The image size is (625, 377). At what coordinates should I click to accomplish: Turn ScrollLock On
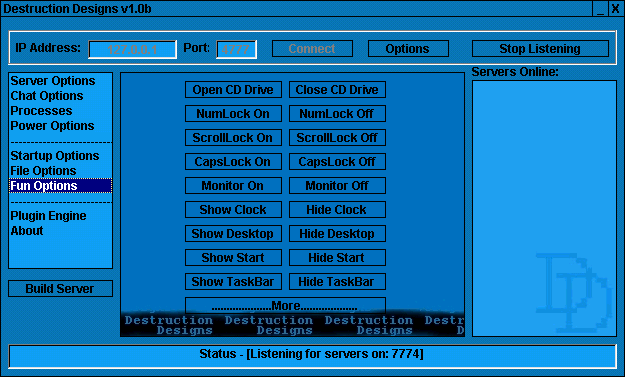(x=233, y=137)
